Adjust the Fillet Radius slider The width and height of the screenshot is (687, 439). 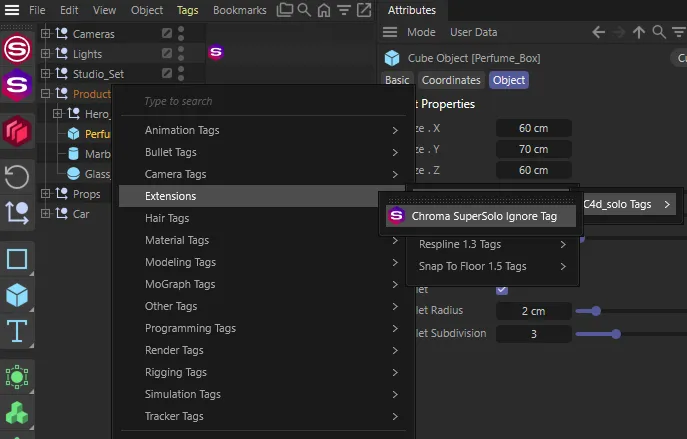[x=596, y=311]
